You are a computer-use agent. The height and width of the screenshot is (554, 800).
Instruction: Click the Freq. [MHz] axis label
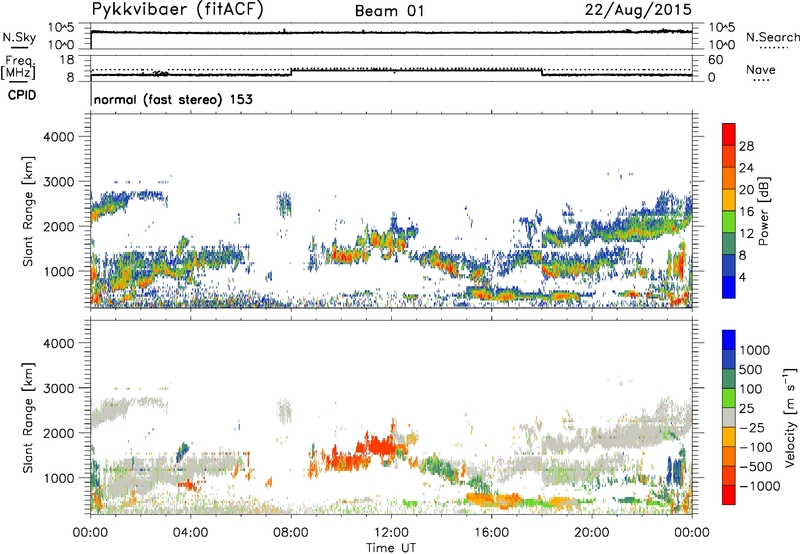pos(19,68)
